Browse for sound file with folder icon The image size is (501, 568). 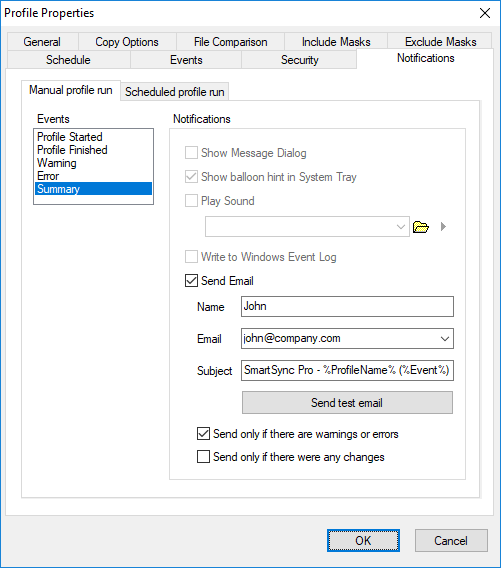coord(421,227)
